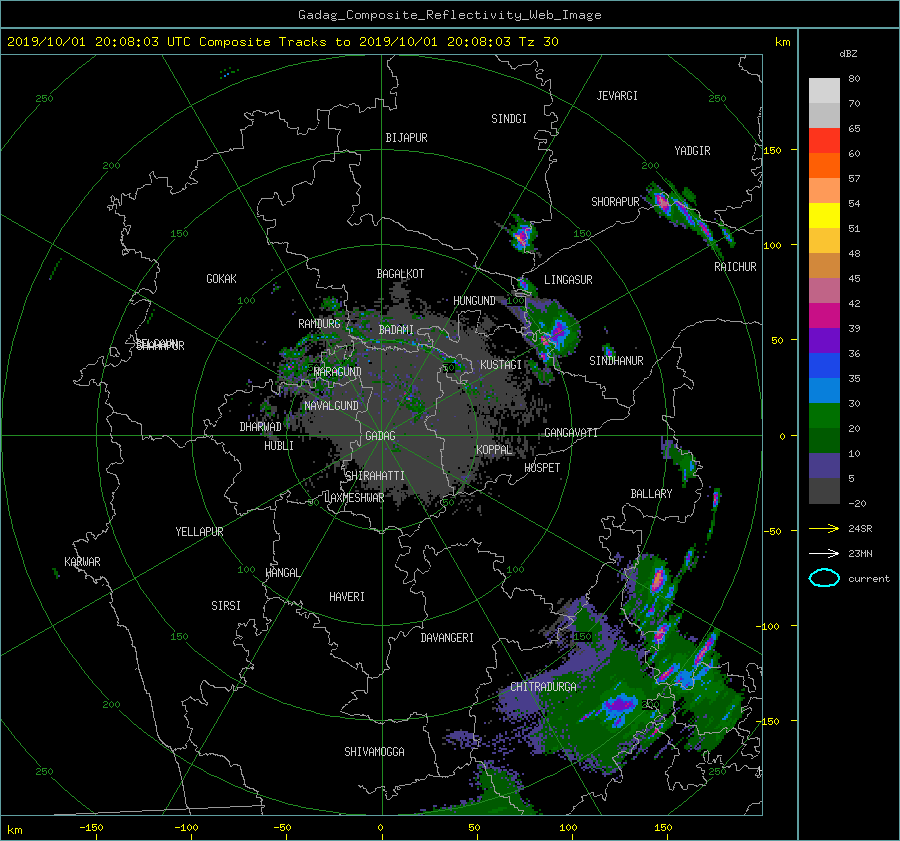
Task: Select the BIJAPUR city label
Action: tap(406, 138)
